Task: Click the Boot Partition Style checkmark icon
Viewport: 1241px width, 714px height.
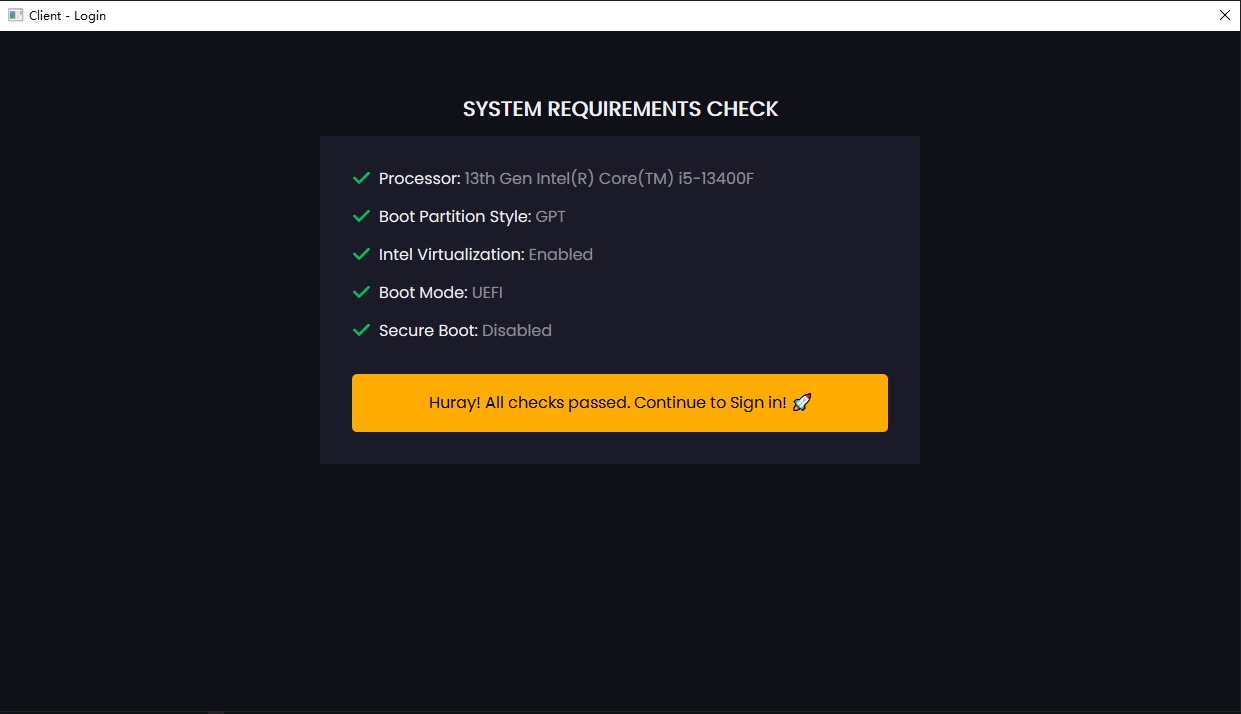Action: click(x=361, y=217)
